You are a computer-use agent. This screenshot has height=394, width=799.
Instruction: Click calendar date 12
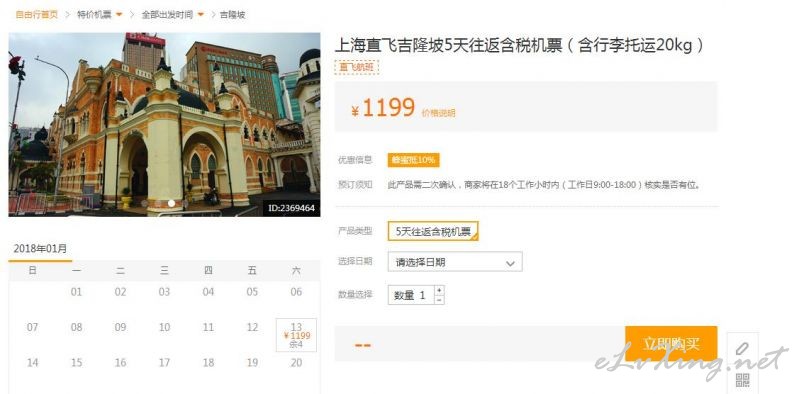coord(252,327)
